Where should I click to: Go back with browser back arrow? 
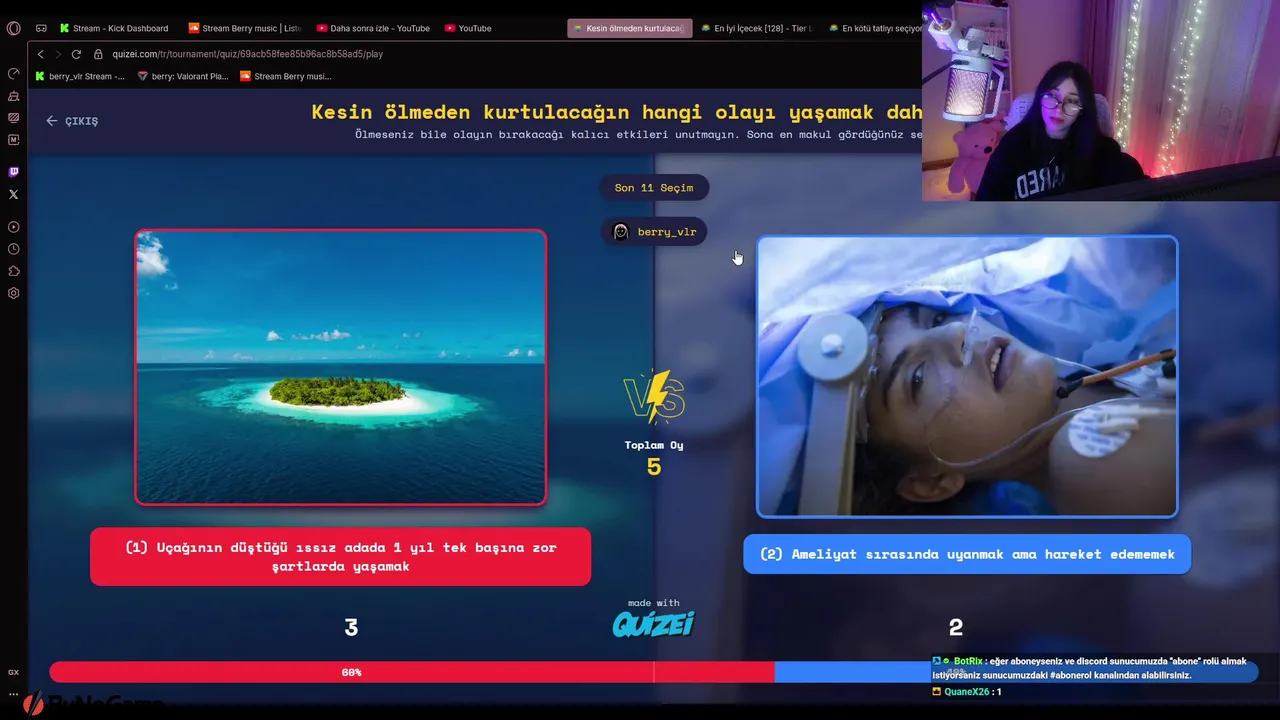point(40,54)
